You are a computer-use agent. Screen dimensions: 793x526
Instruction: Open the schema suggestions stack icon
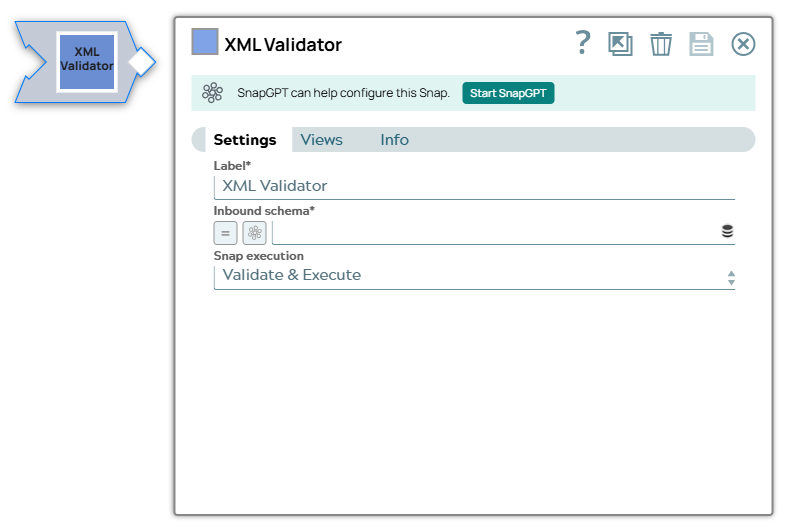(x=727, y=231)
